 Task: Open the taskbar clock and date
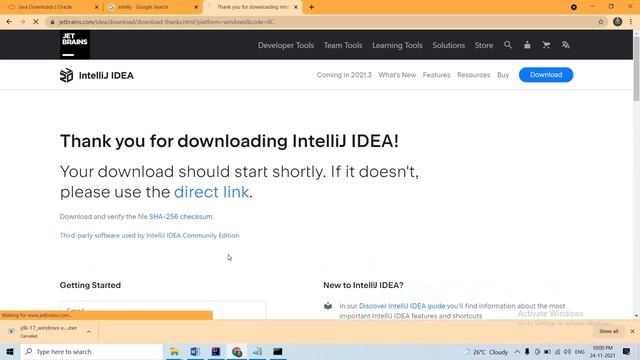coord(602,352)
